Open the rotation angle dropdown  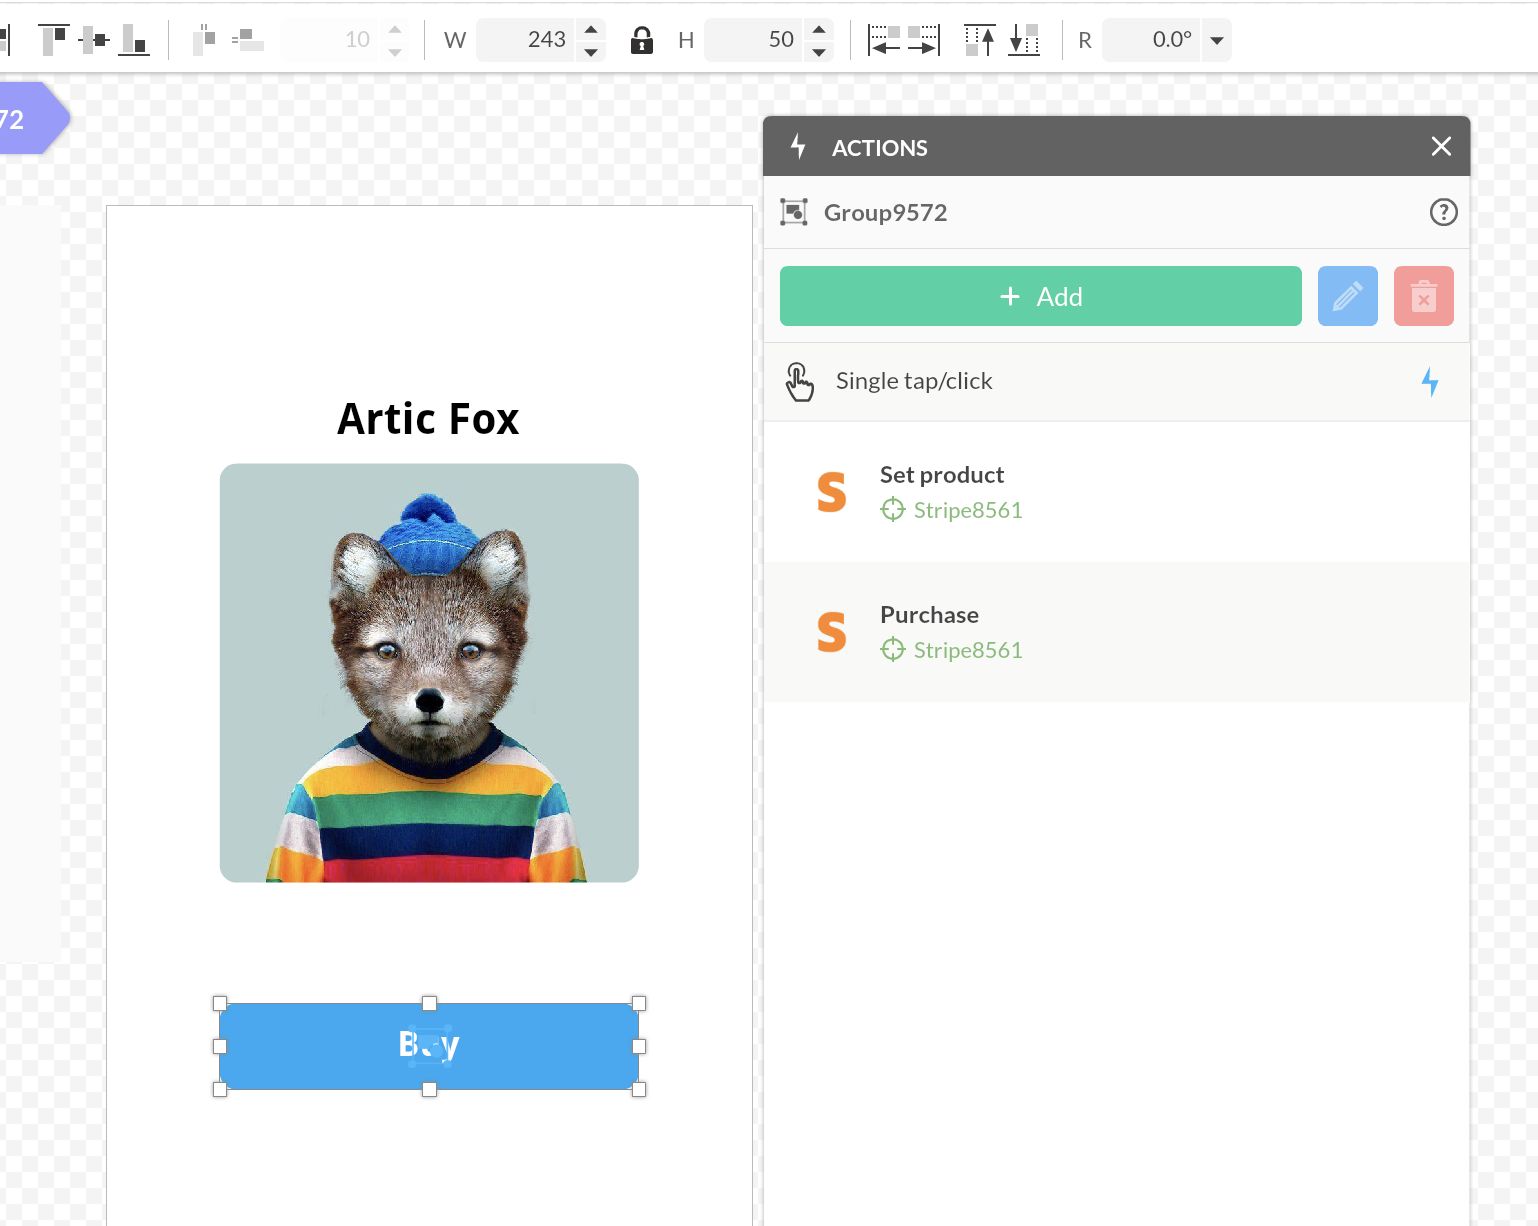click(x=1217, y=41)
